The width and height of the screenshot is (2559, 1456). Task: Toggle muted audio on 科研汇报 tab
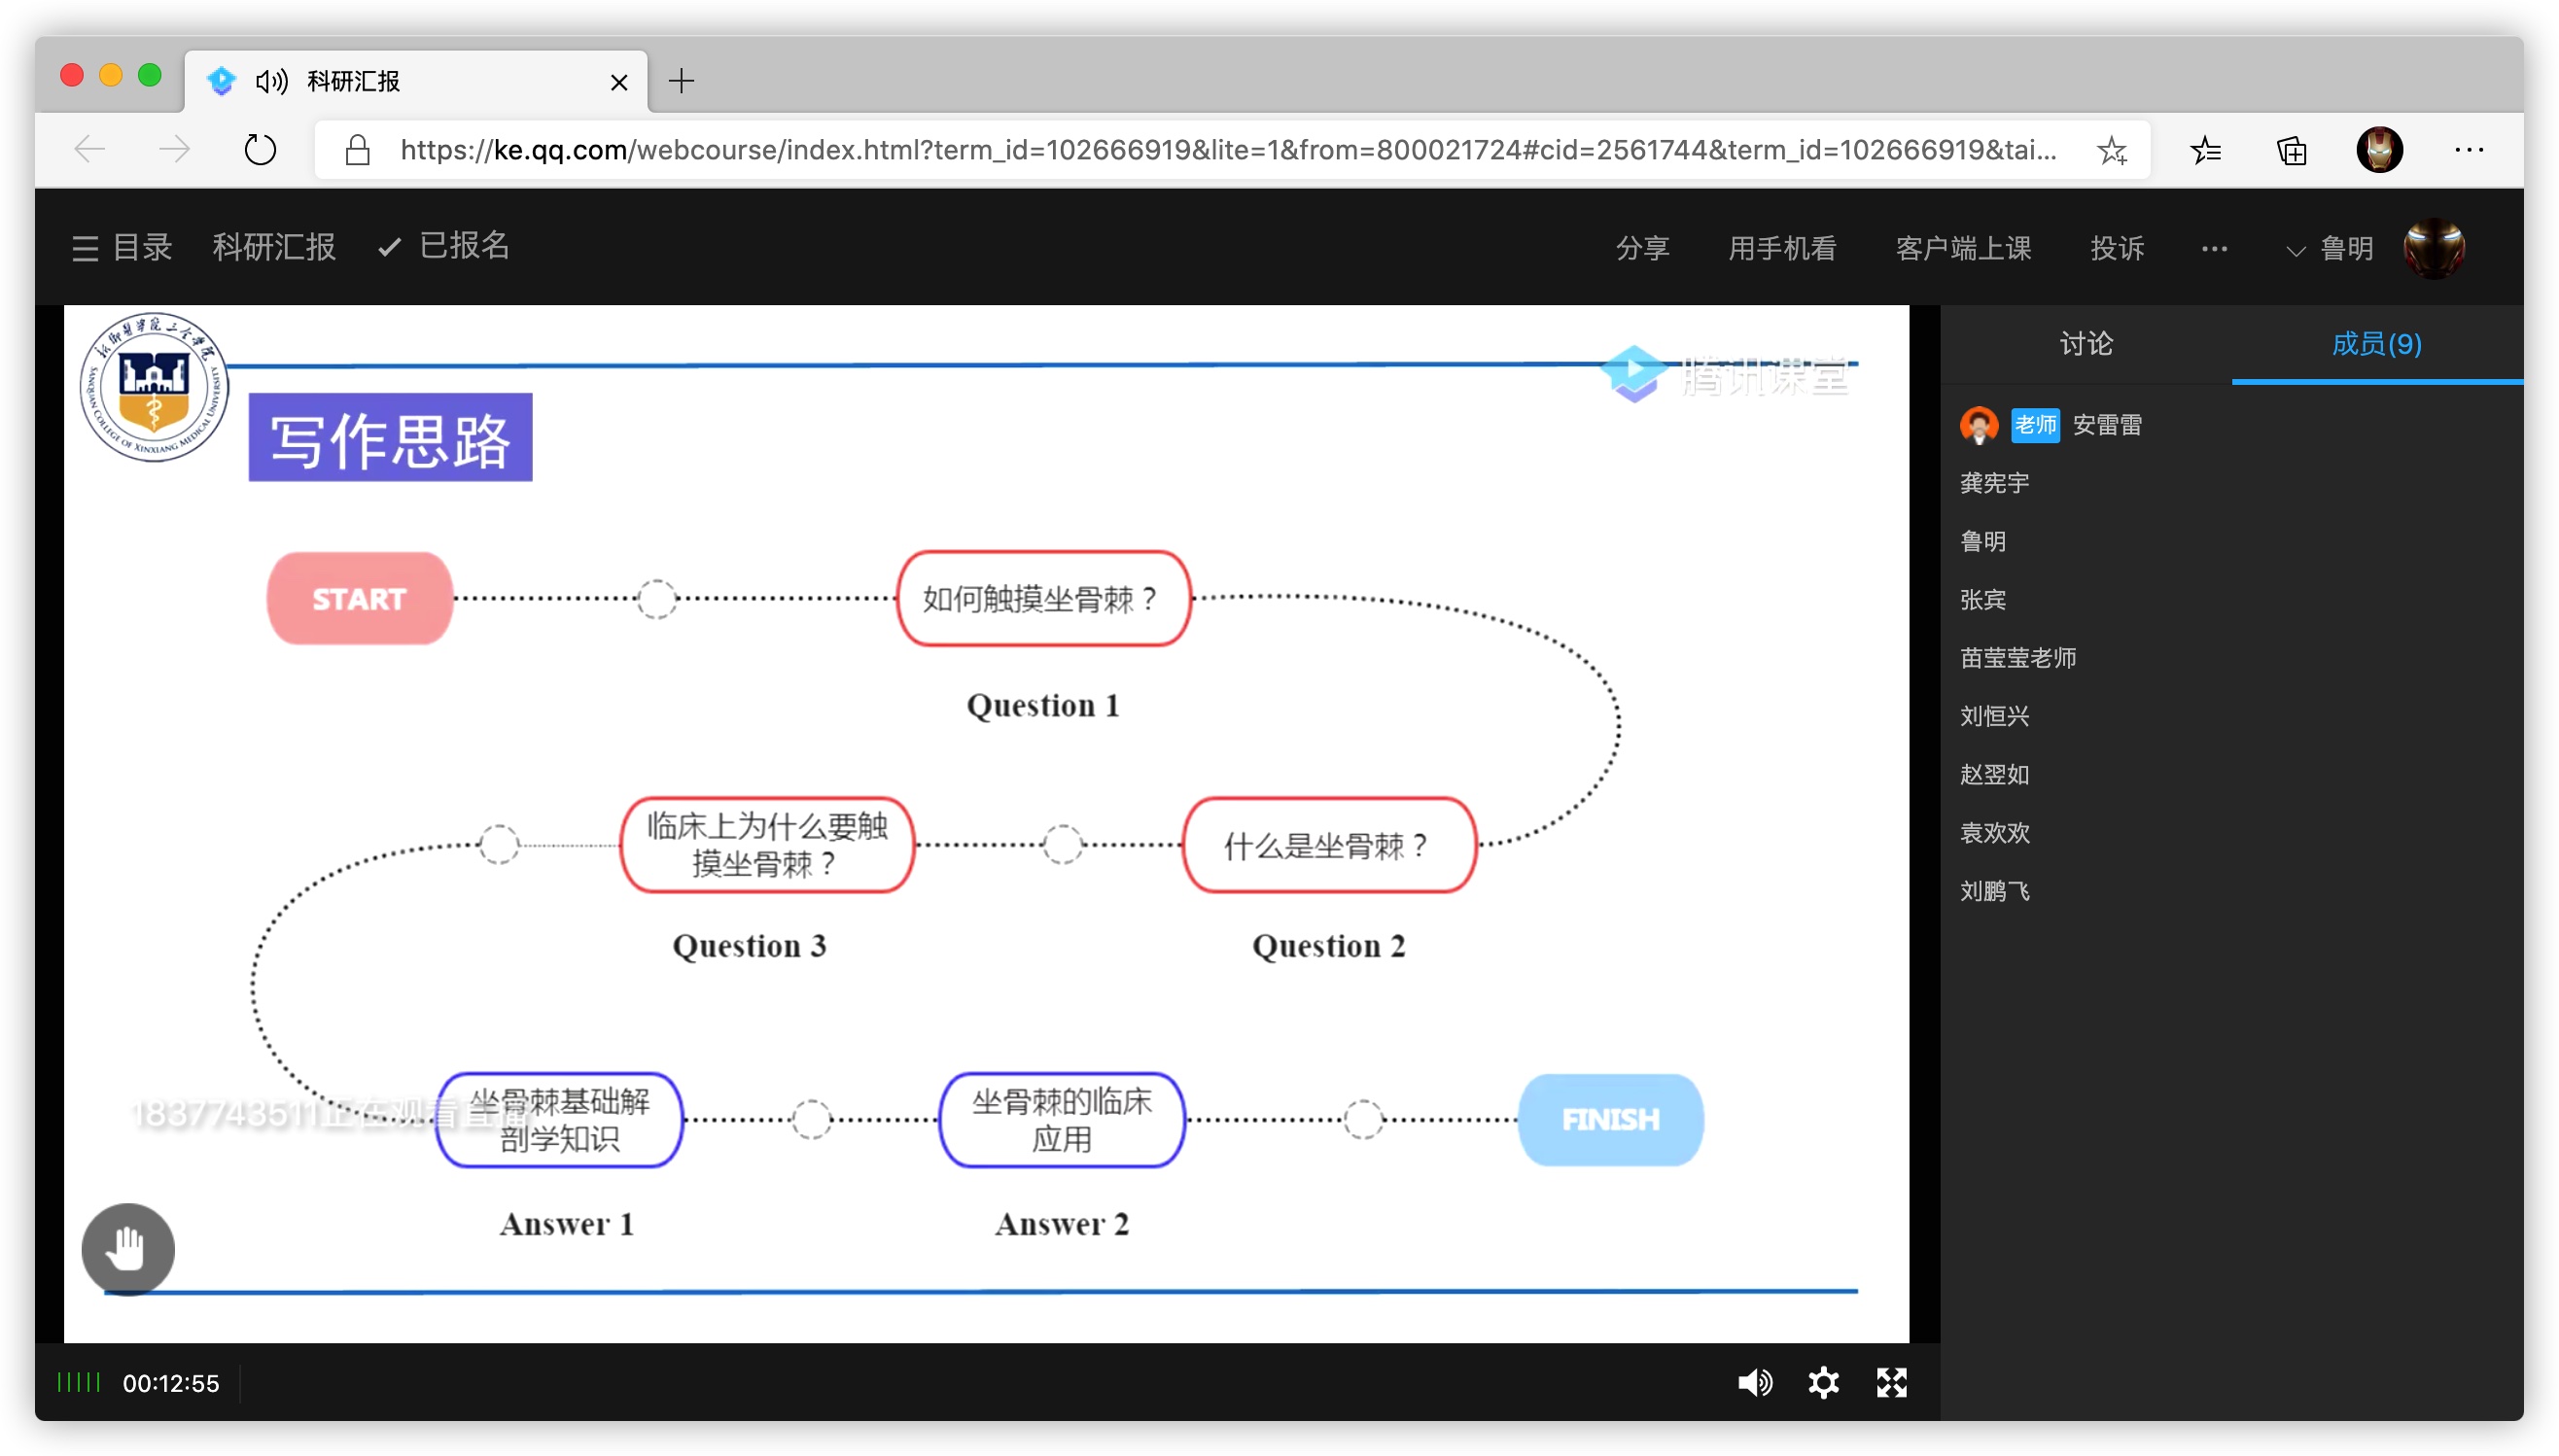271,81
